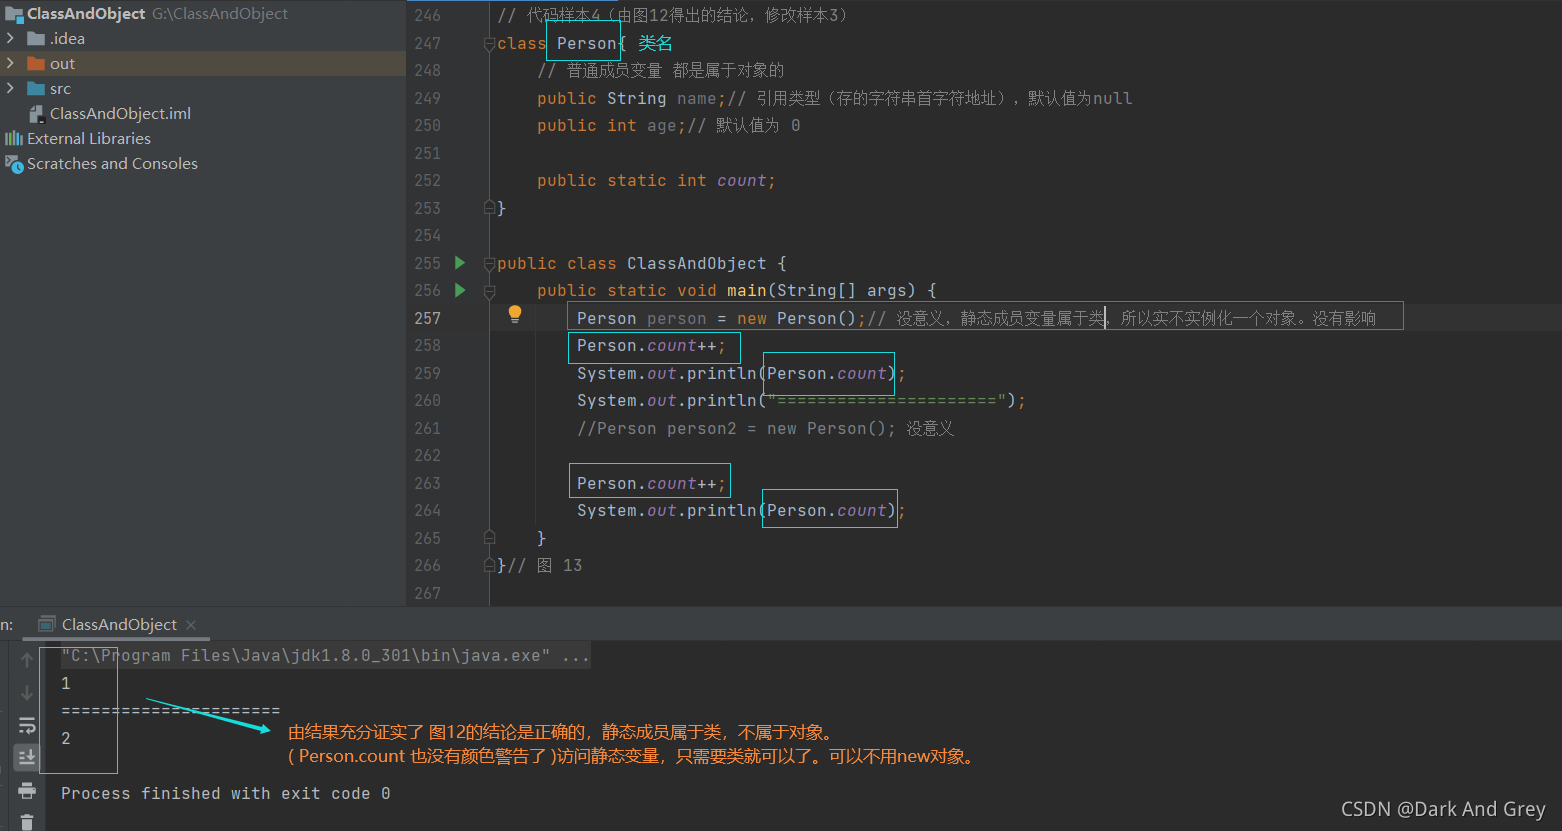
Task: Click 'main(String[] args)' method signature
Action: pyautogui.click(x=822, y=291)
